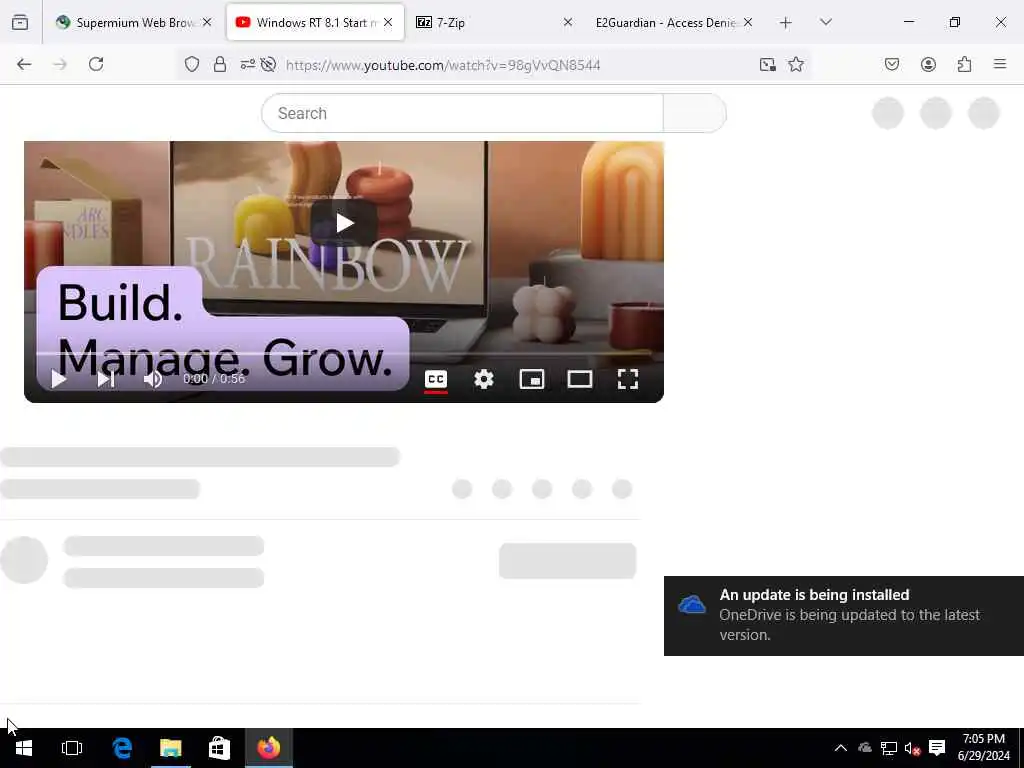This screenshot has height=768, width=1024.
Task: Switch to the Supermium Web Browser tab
Action: (x=134, y=23)
